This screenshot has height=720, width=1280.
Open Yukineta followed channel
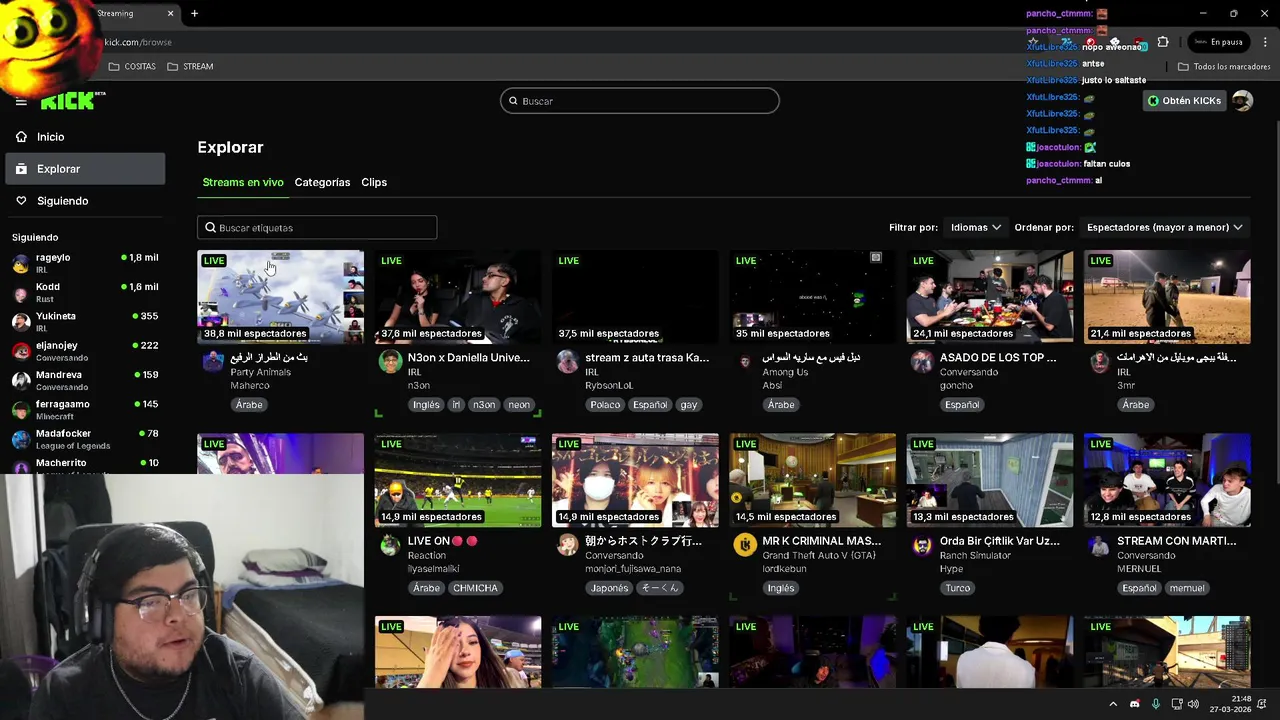[85, 321]
